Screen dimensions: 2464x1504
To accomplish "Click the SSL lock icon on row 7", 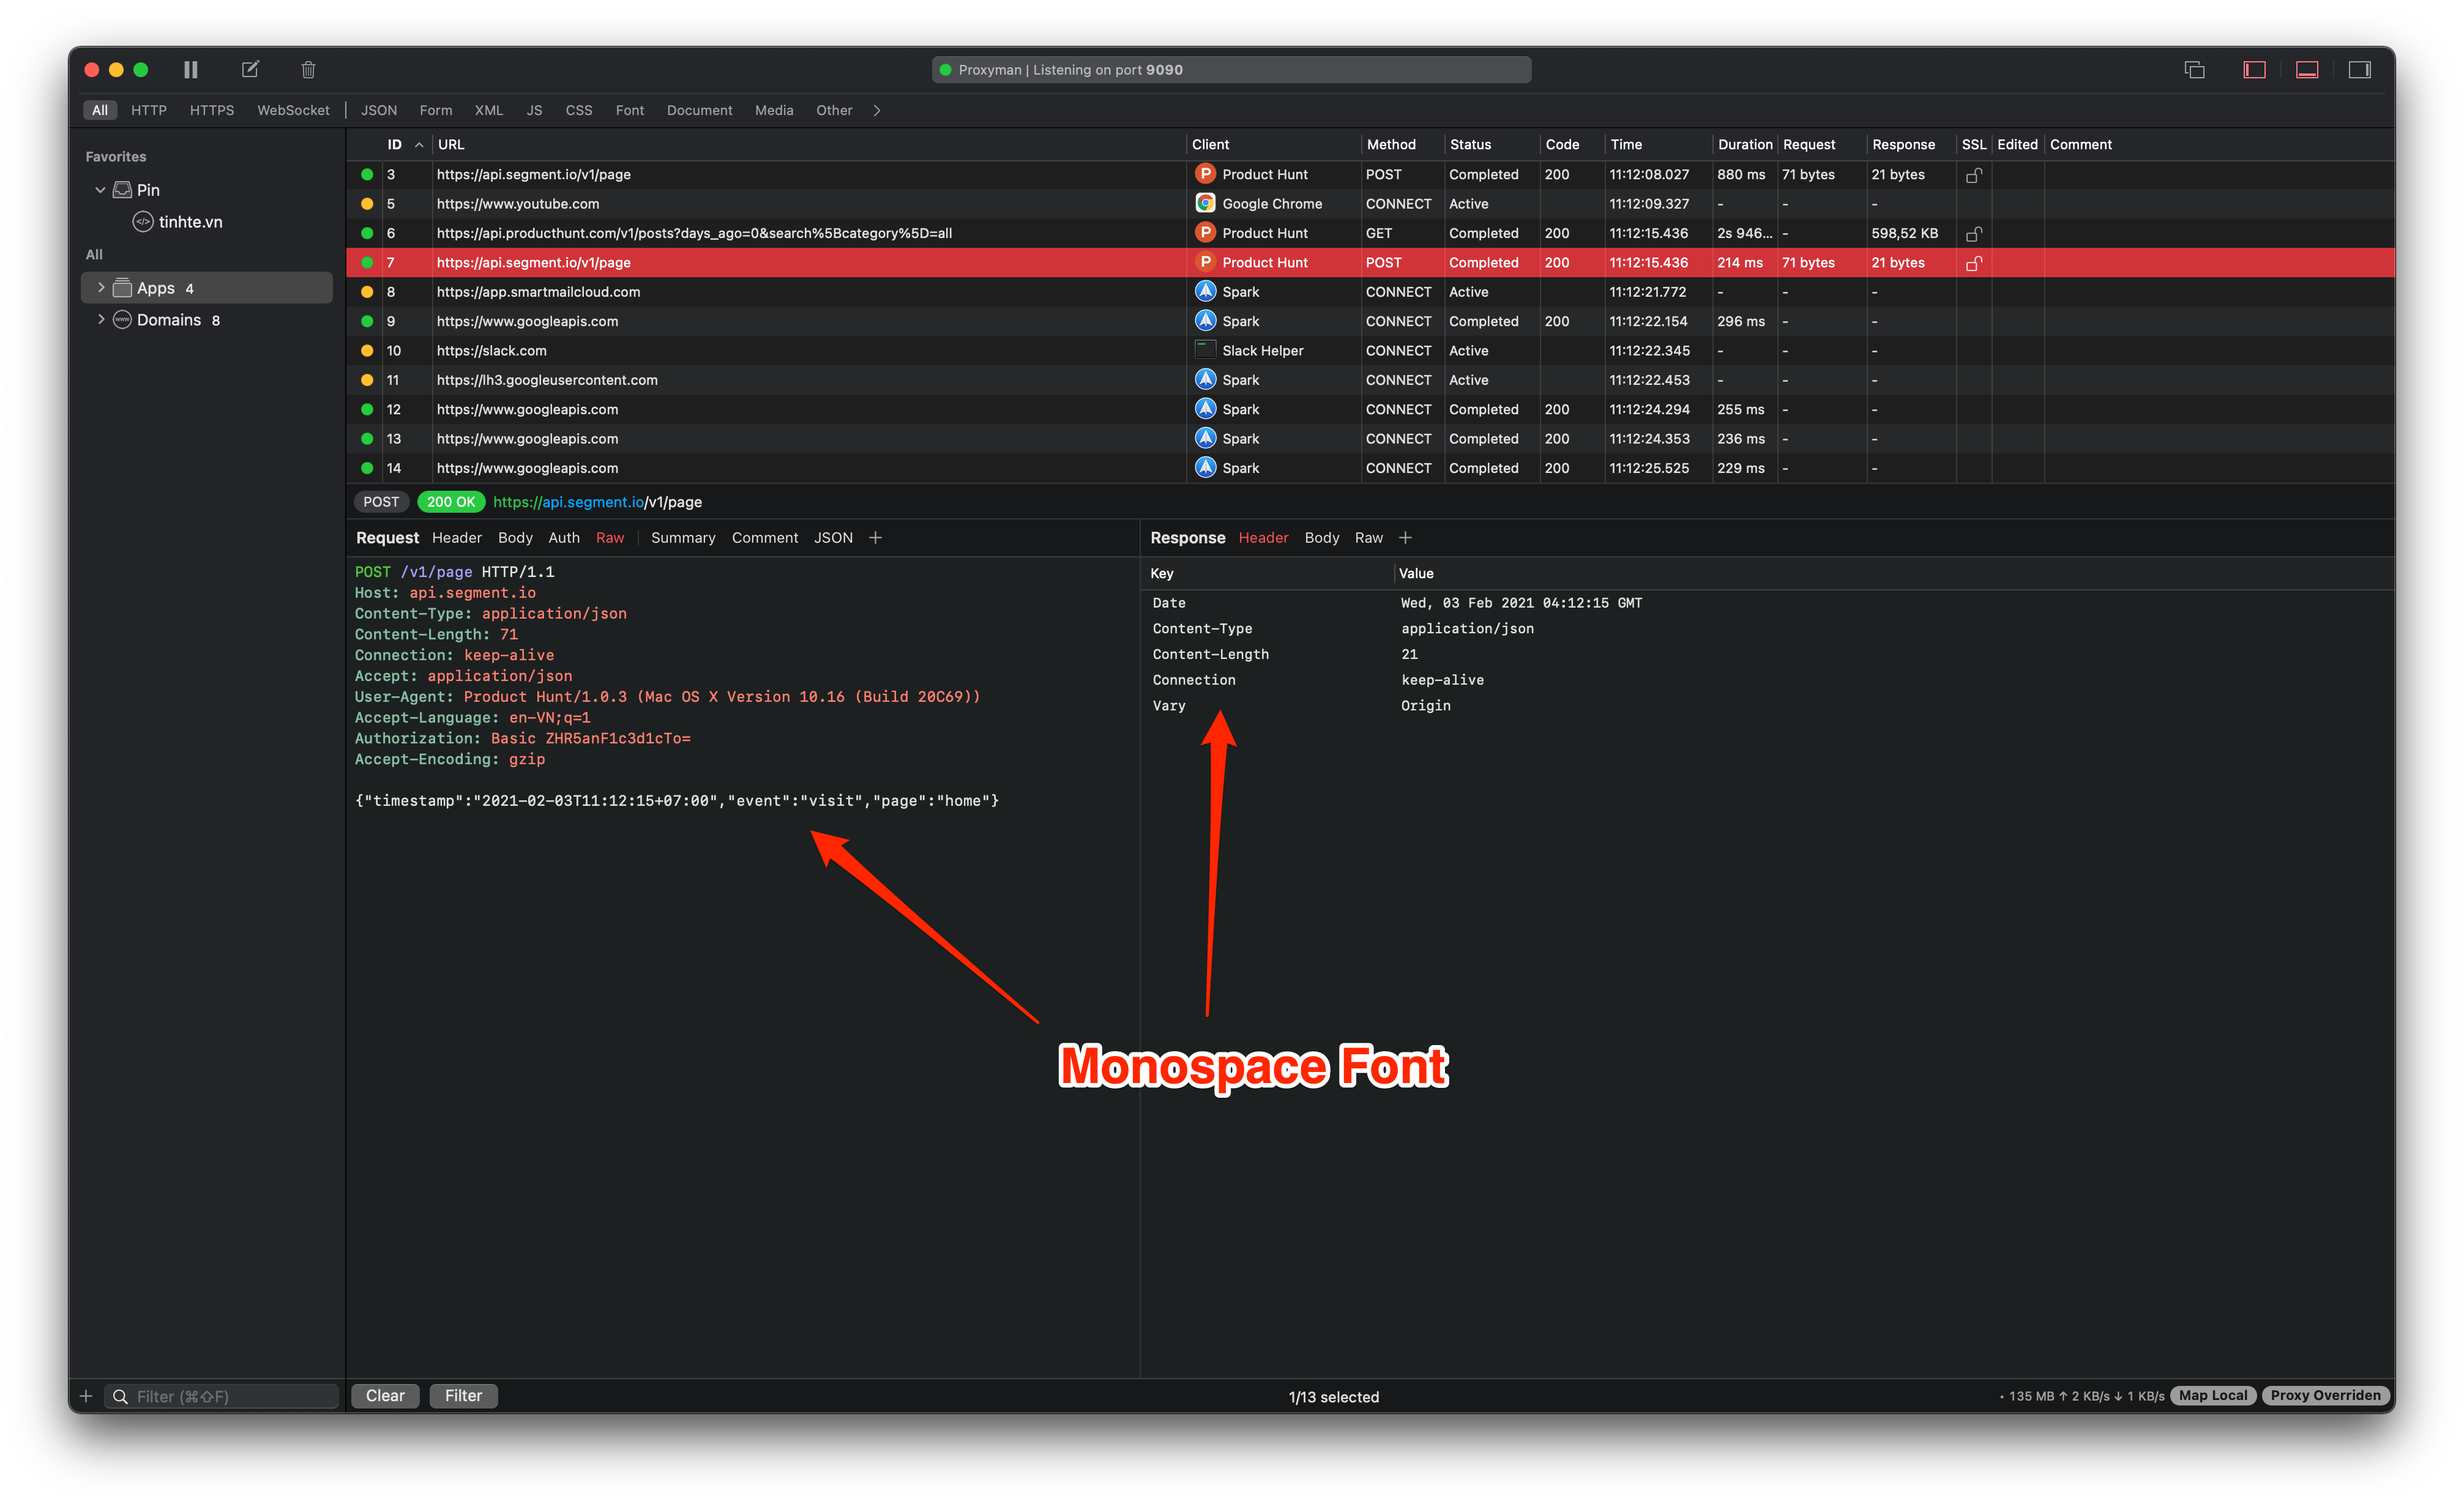I will pyautogui.click(x=1973, y=263).
